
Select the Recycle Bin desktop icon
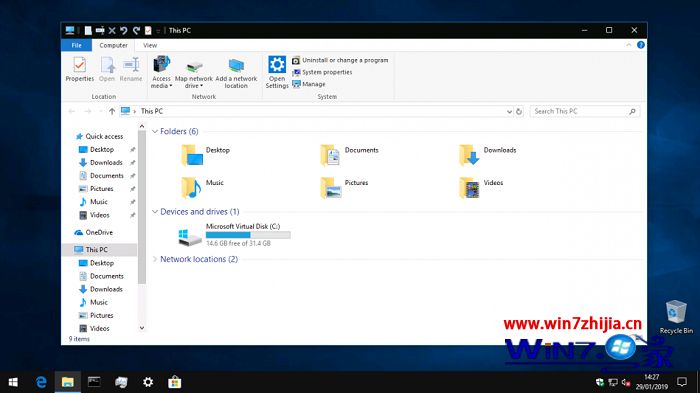tap(676, 317)
